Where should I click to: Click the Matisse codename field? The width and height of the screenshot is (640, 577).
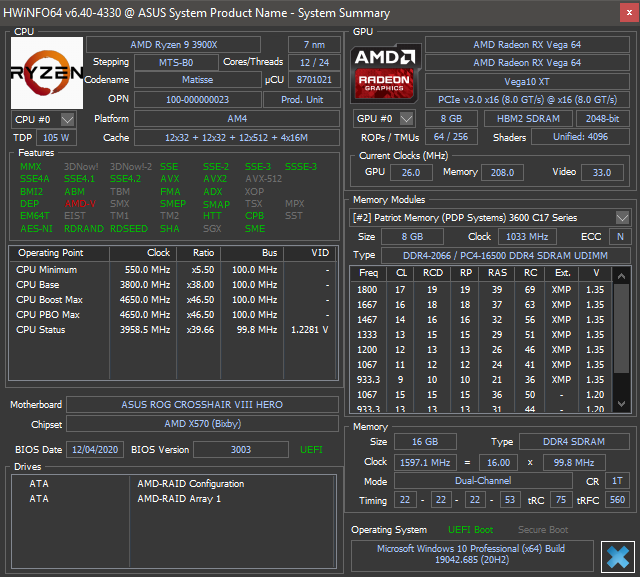pos(198,80)
